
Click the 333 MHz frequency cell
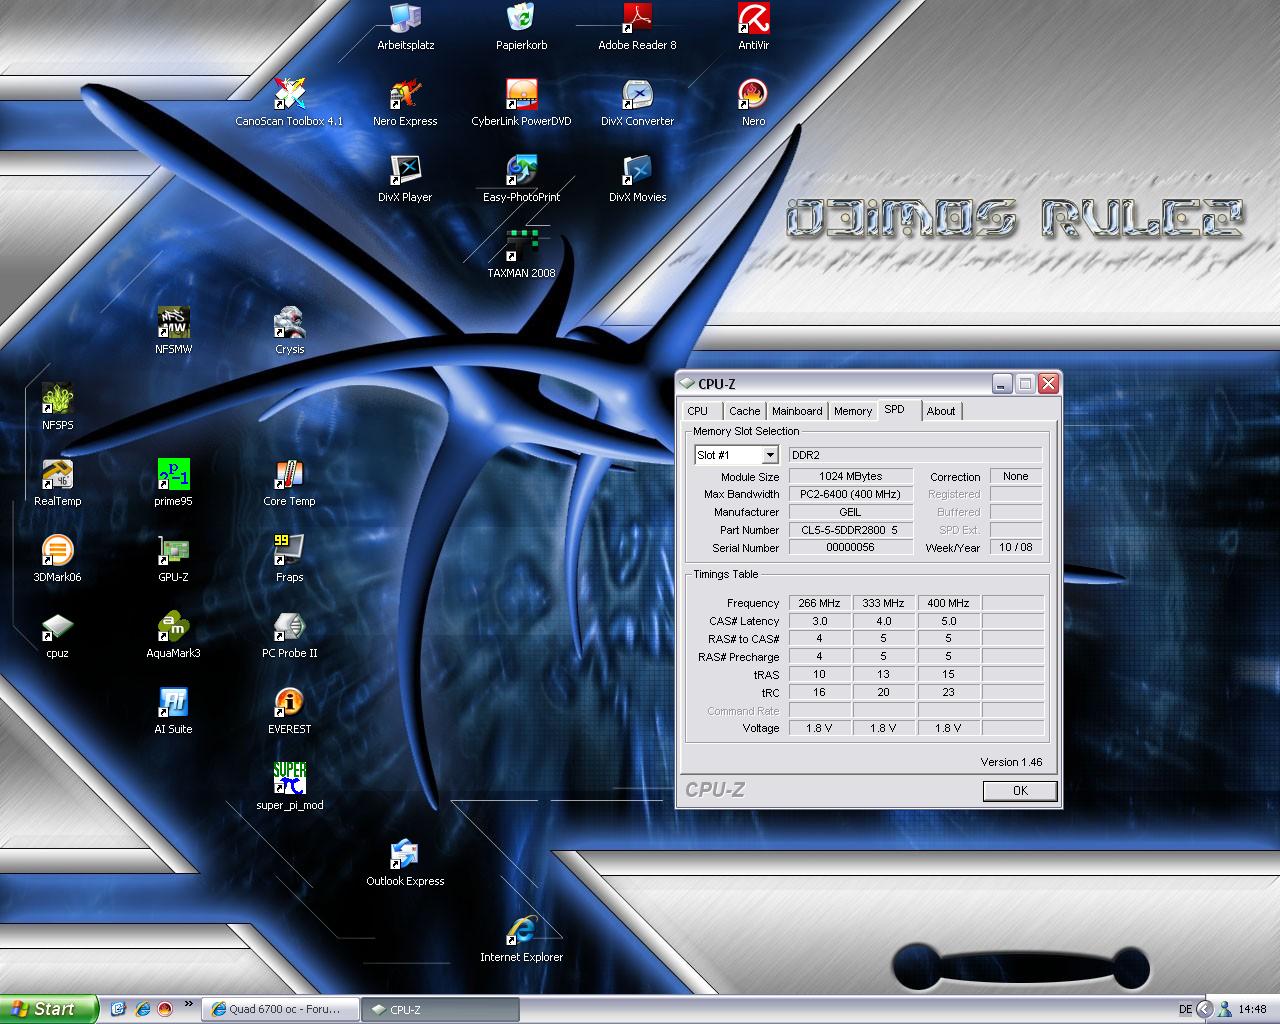883,603
